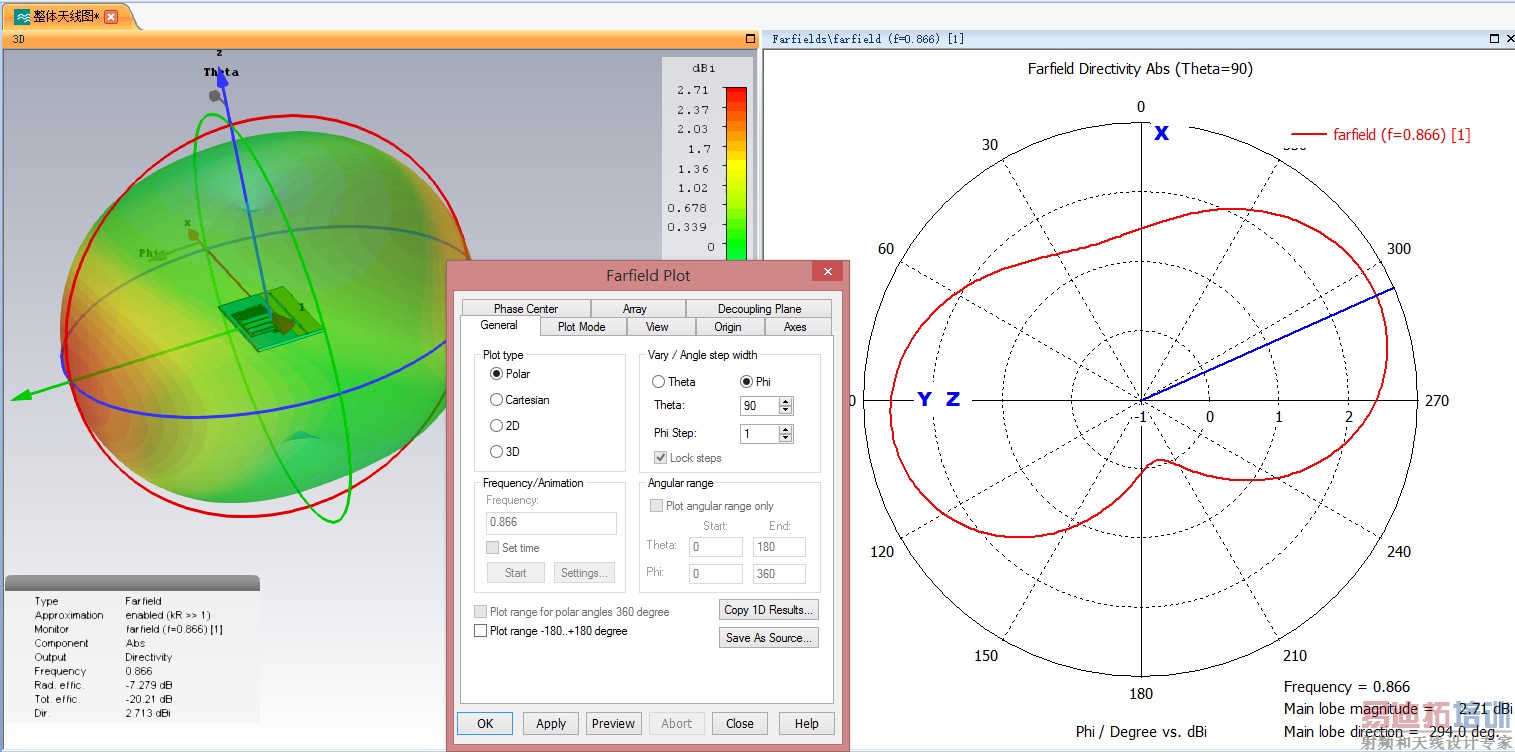Close the 整体天线图 document tab
Screen dimensions: 1515x752
[111, 17]
